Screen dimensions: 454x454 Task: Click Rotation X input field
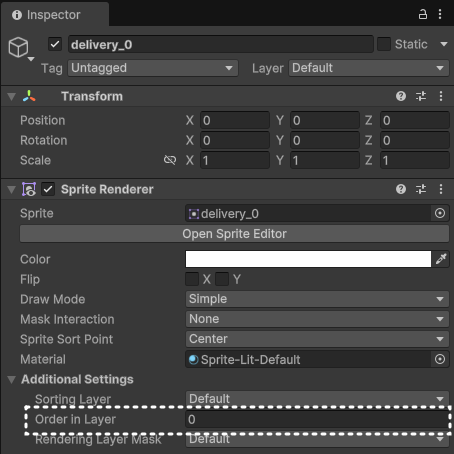point(235,140)
